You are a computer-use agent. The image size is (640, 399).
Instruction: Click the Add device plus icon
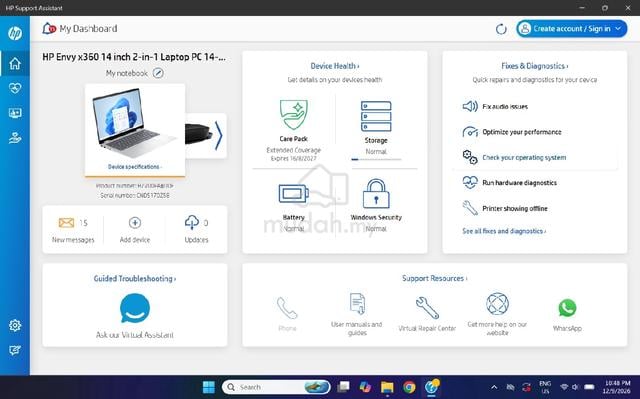(x=135, y=223)
